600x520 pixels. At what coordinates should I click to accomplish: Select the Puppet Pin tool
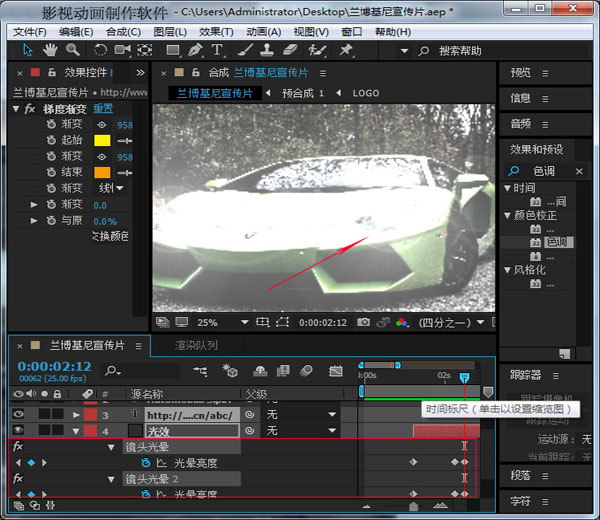point(346,50)
